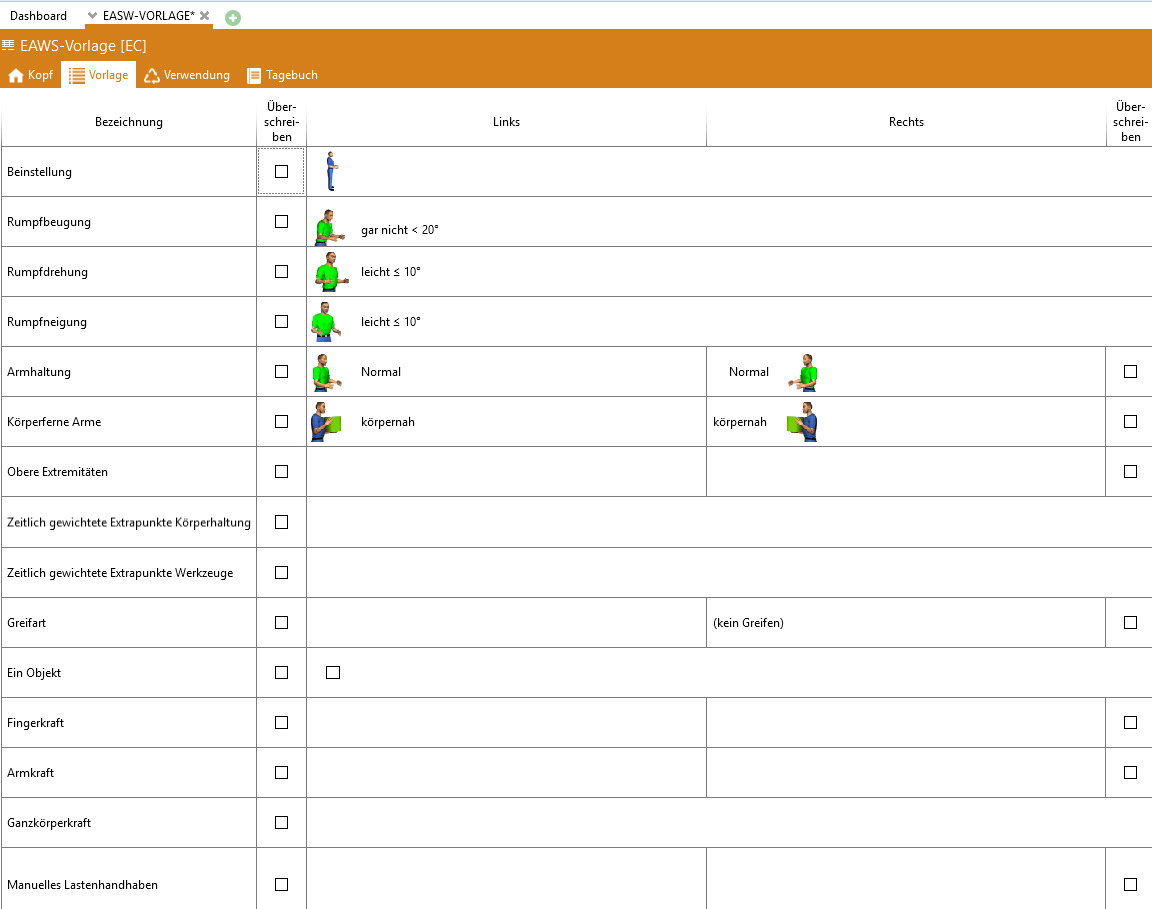This screenshot has height=909, width=1152.
Task: Enable overwrite checkbox for Beinstellung
Action: click(281, 171)
